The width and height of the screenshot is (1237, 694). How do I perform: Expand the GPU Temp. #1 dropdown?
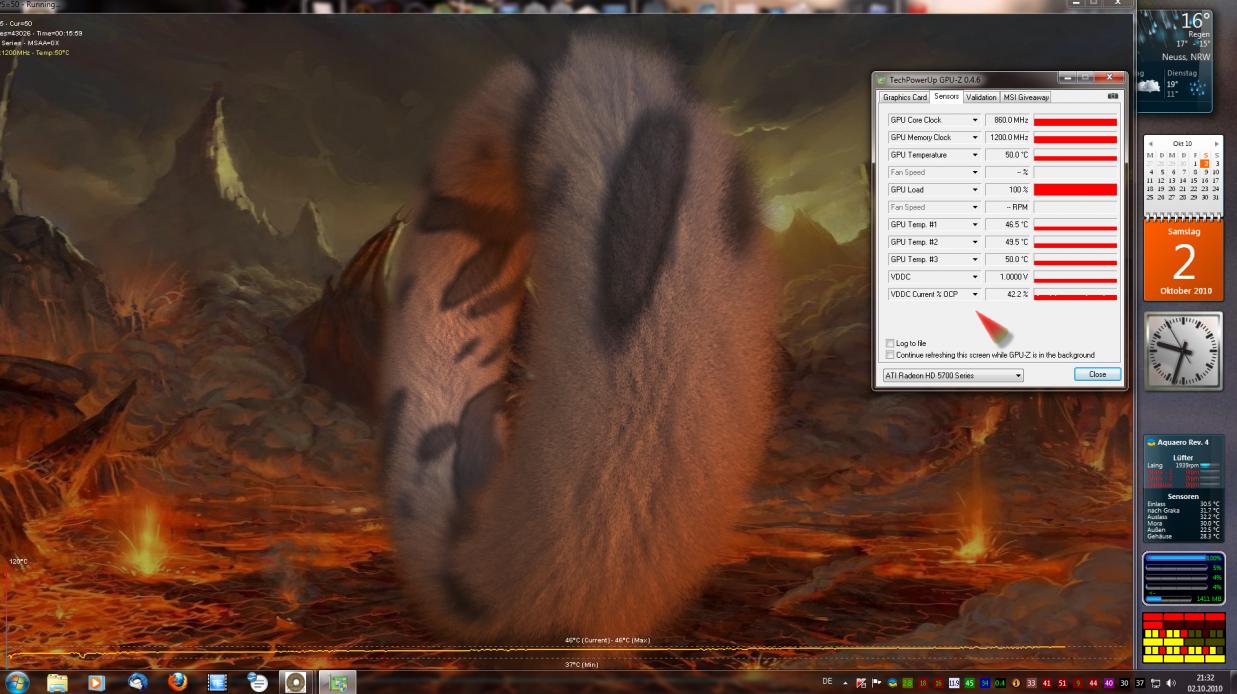(975, 225)
